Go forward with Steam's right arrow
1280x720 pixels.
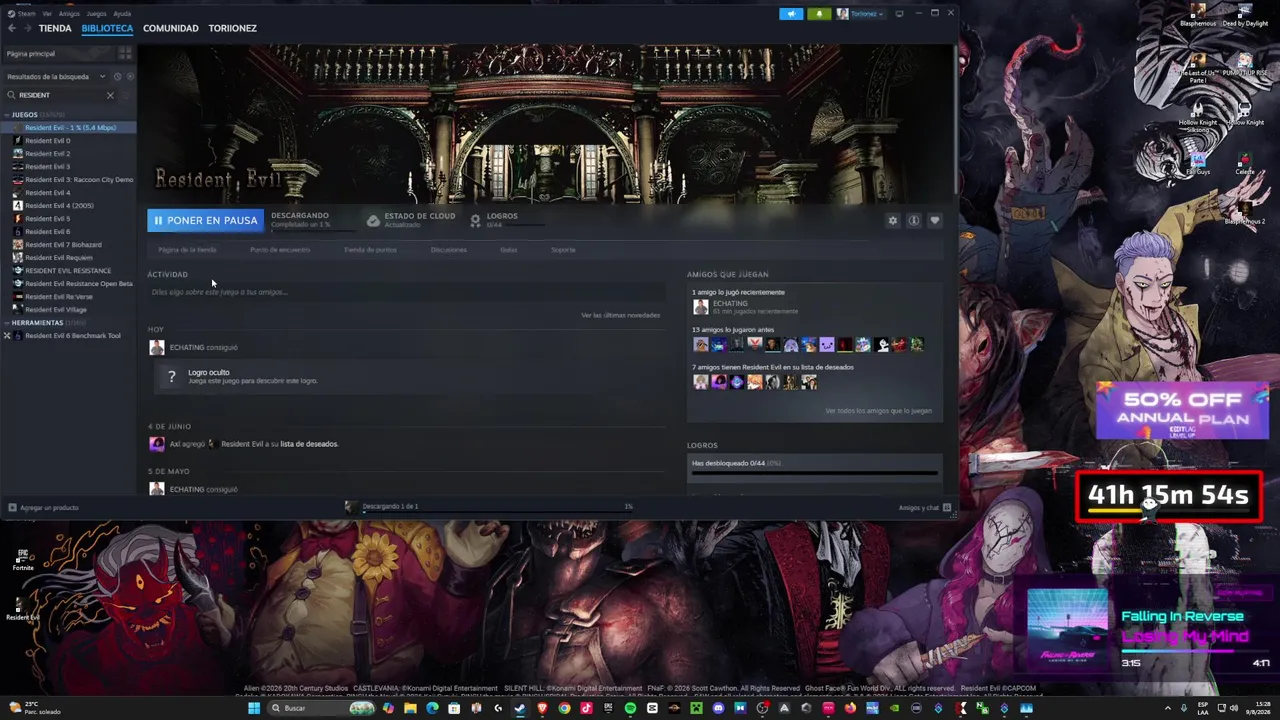click(x=27, y=28)
